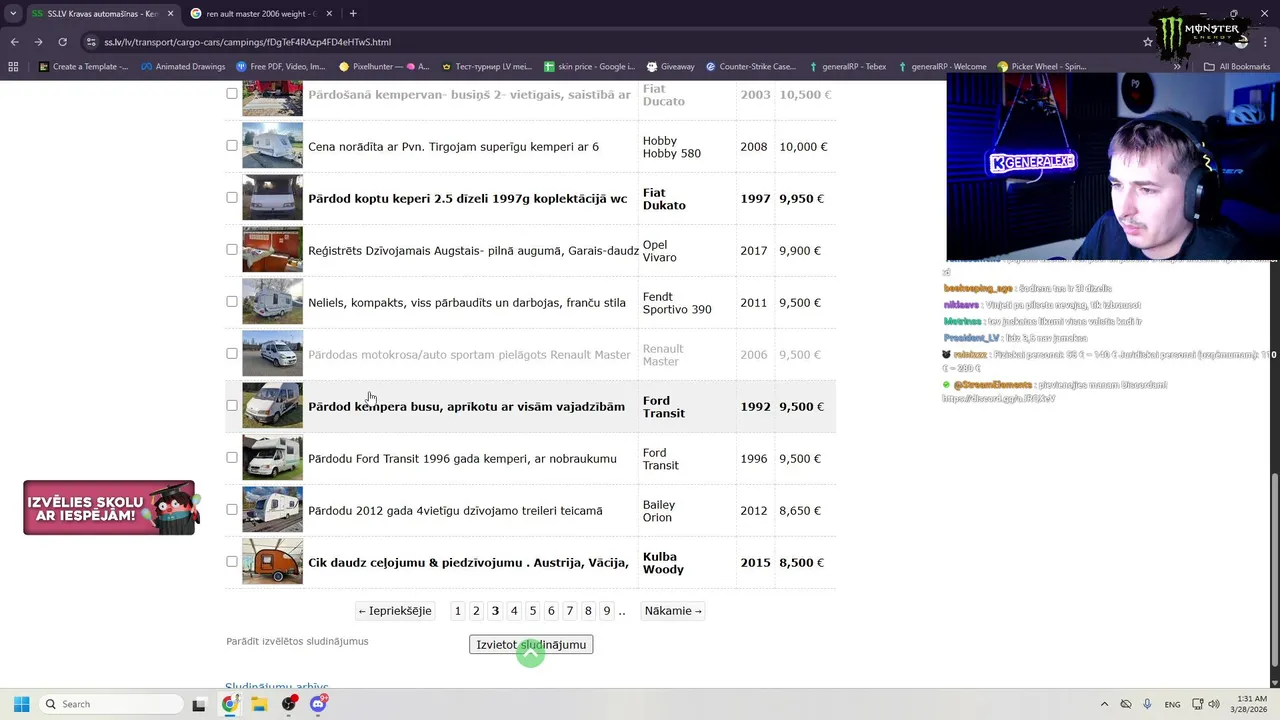Reload the ss.lv page

[62, 42]
